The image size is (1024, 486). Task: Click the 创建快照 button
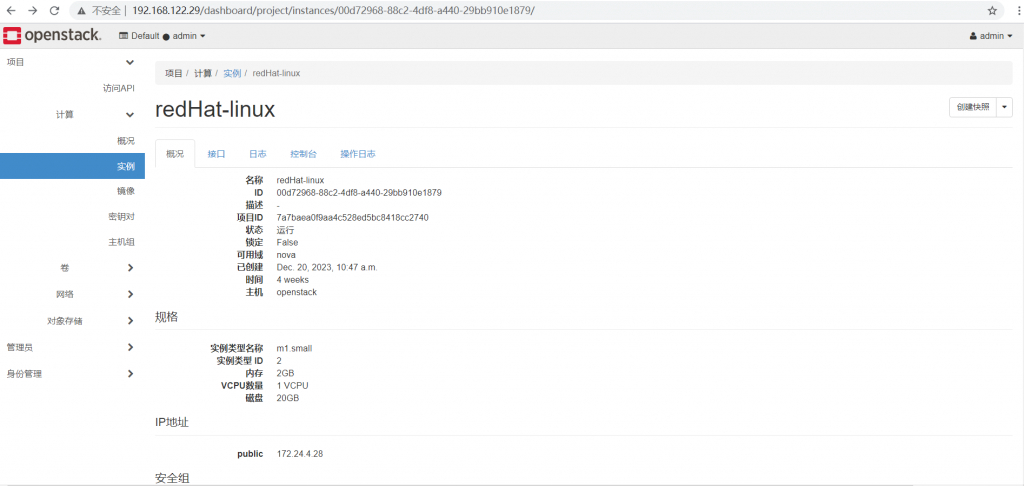click(x=972, y=107)
